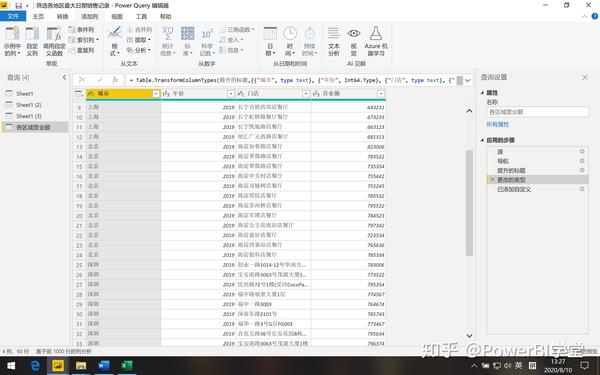This screenshot has height=375, width=600.
Task: Click the 持续时间 duration stopwatch icon
Action: point(310,34)
